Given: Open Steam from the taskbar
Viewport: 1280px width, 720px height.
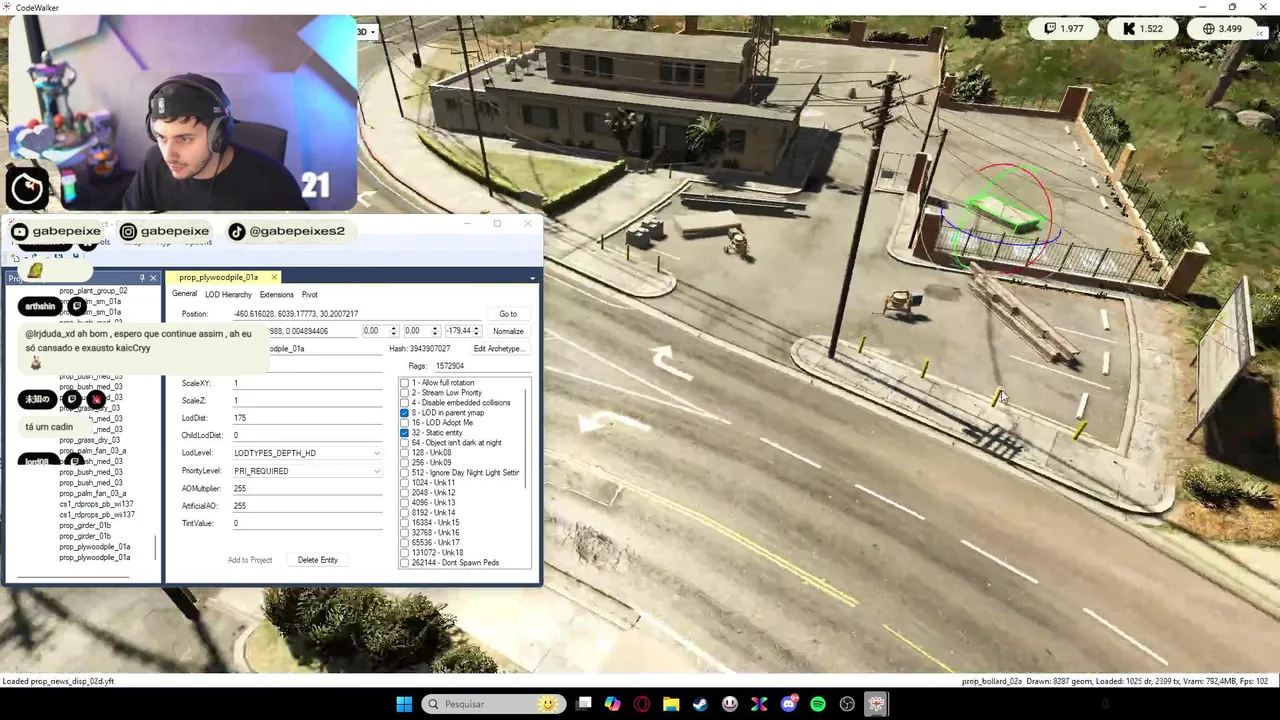Looking at the screenshot, I should (700, 704).
